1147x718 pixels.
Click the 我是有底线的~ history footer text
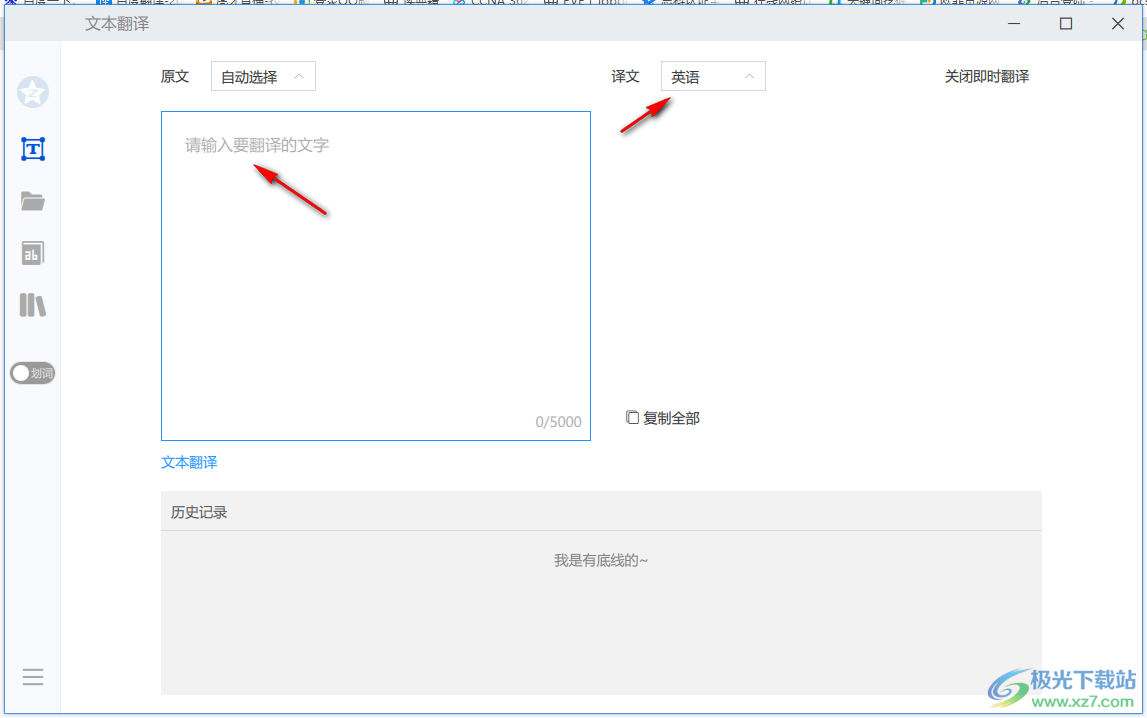601,561
